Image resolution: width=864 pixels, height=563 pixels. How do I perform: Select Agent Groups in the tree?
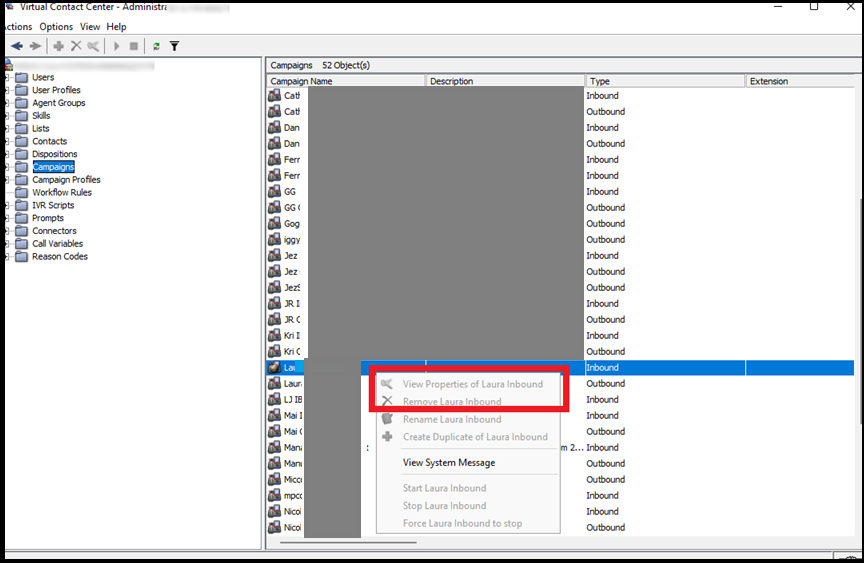pos(58,103)
